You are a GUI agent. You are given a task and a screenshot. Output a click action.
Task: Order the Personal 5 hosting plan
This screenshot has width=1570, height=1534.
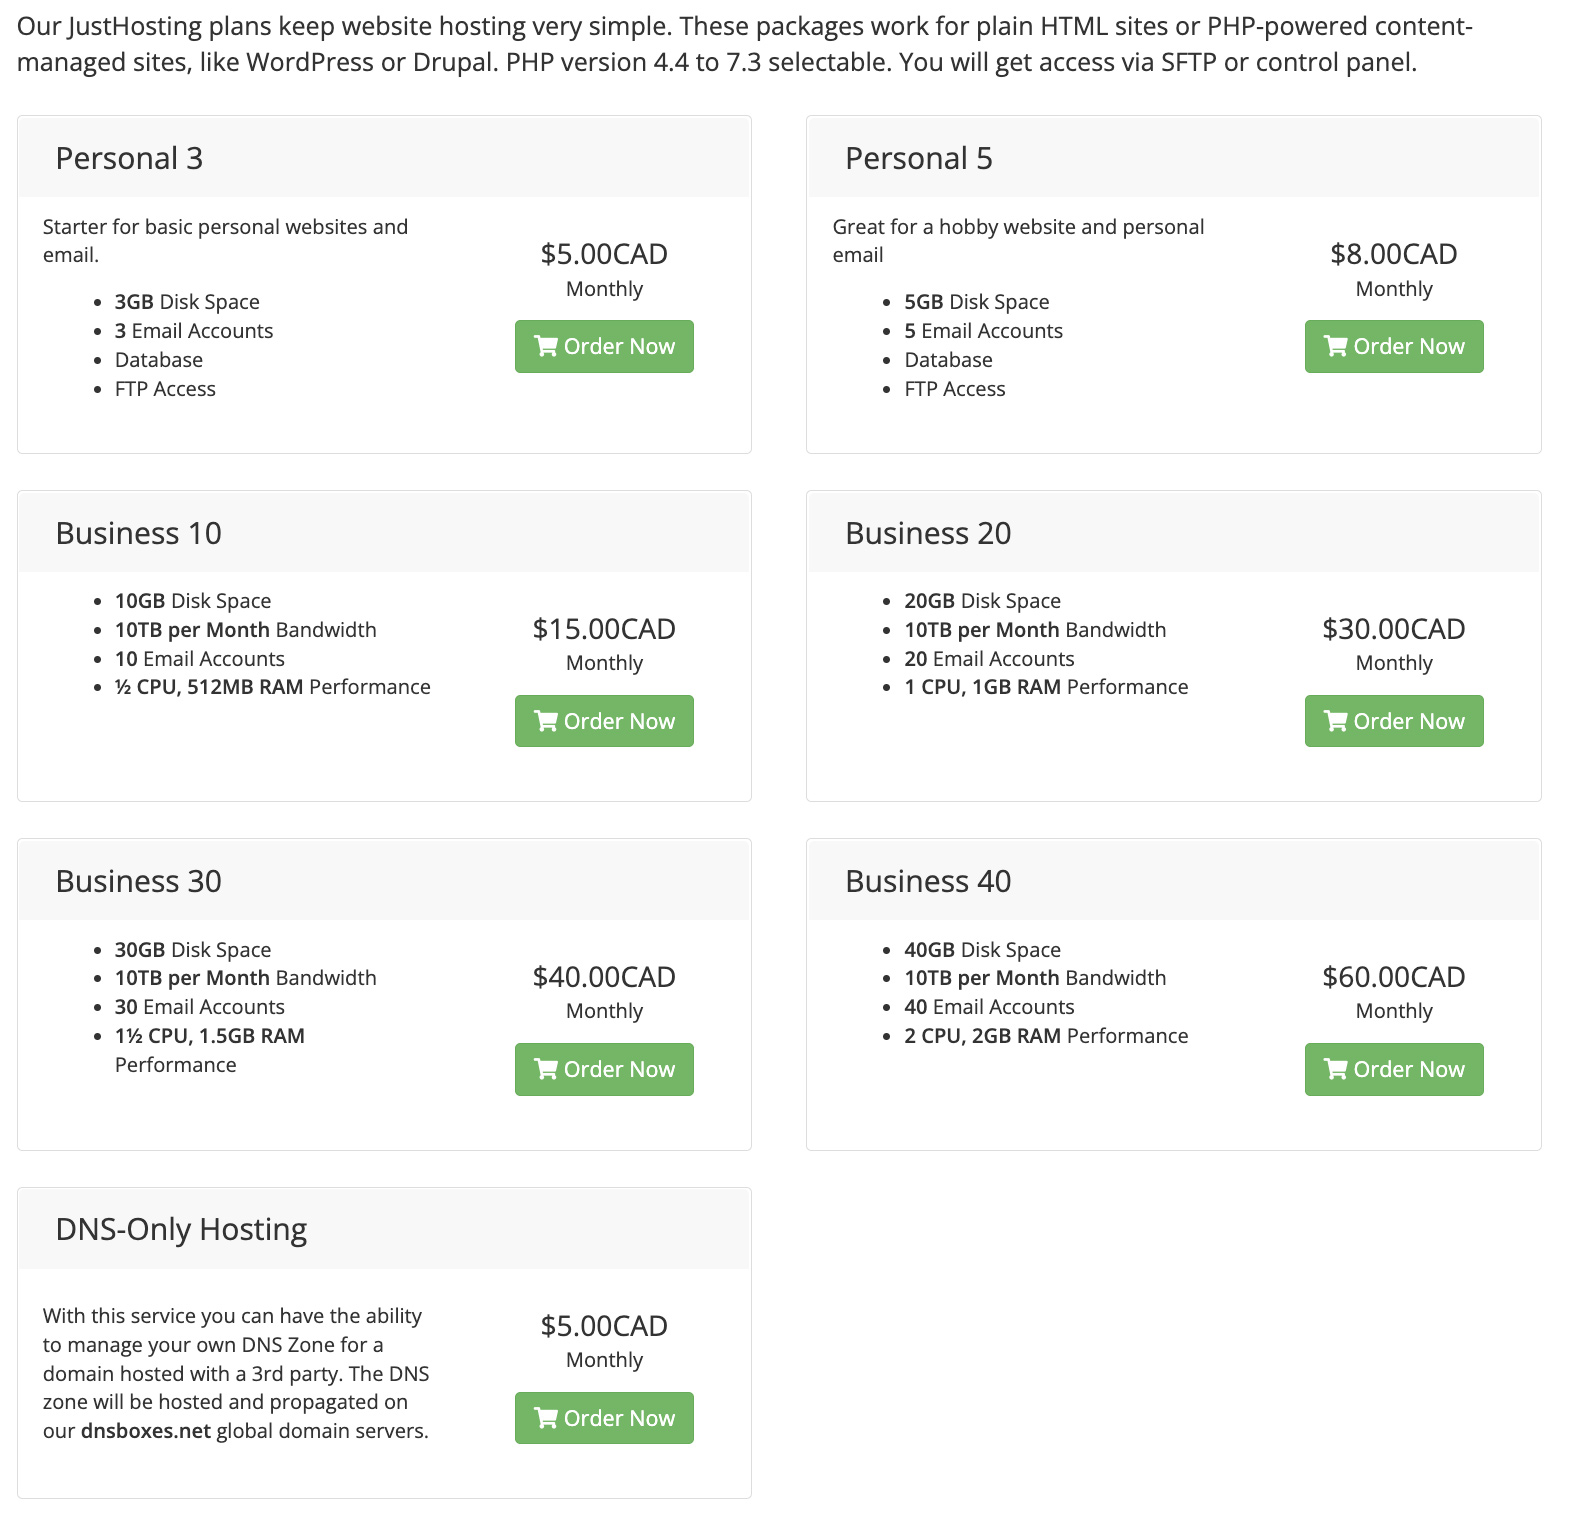click(x=1394, y=346)
